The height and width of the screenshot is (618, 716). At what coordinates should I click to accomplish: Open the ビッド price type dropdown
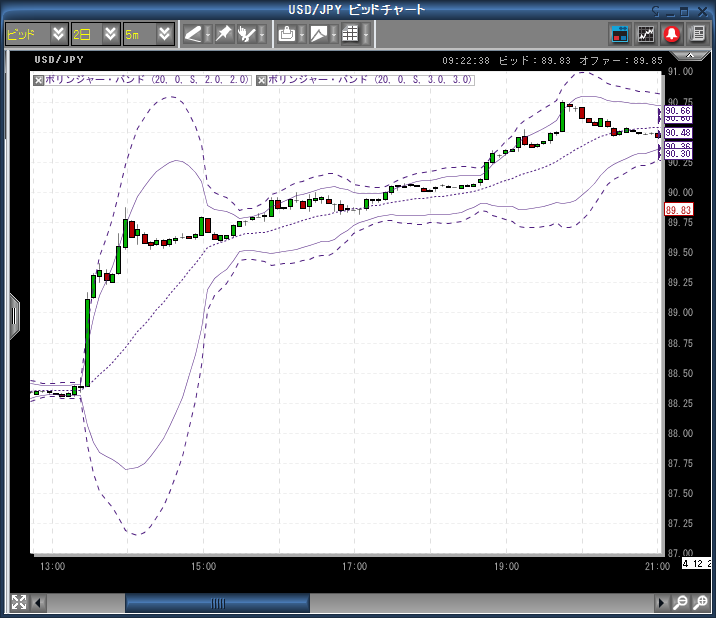pos(36,33)
